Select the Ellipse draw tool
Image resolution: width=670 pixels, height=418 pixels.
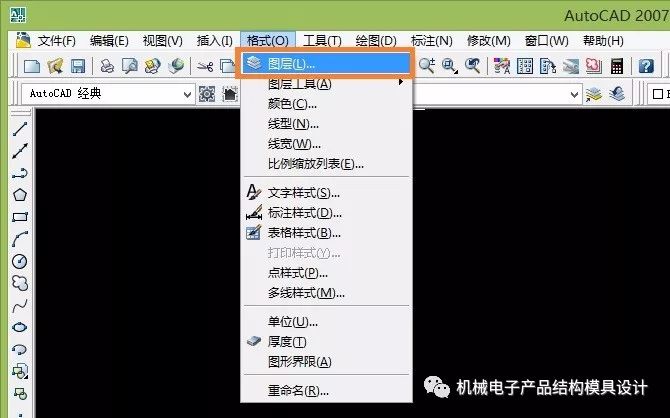pos(20,327)
